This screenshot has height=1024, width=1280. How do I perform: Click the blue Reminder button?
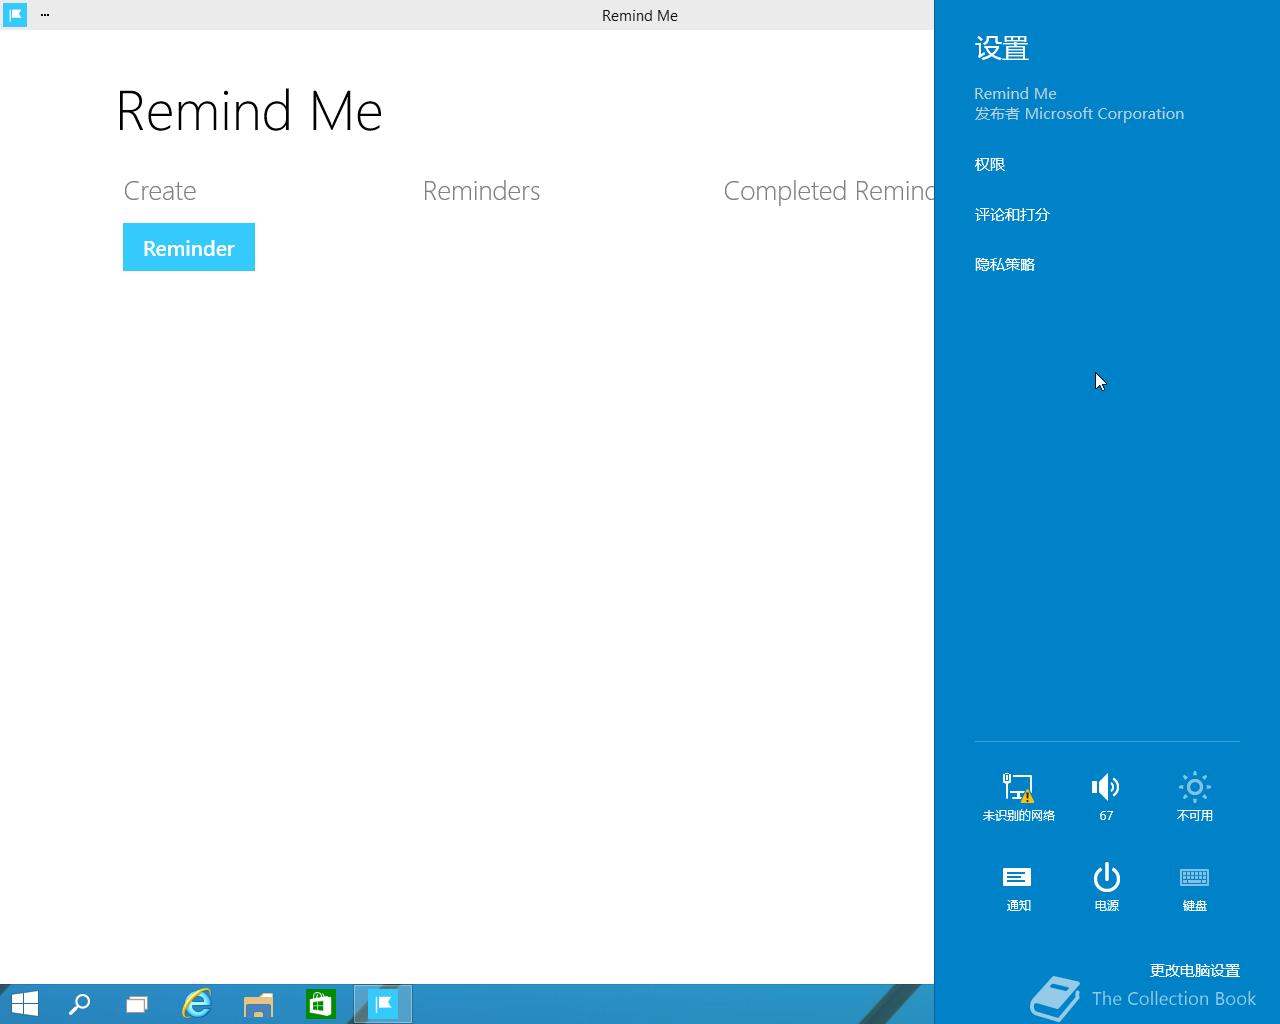(x=189, y=247)
